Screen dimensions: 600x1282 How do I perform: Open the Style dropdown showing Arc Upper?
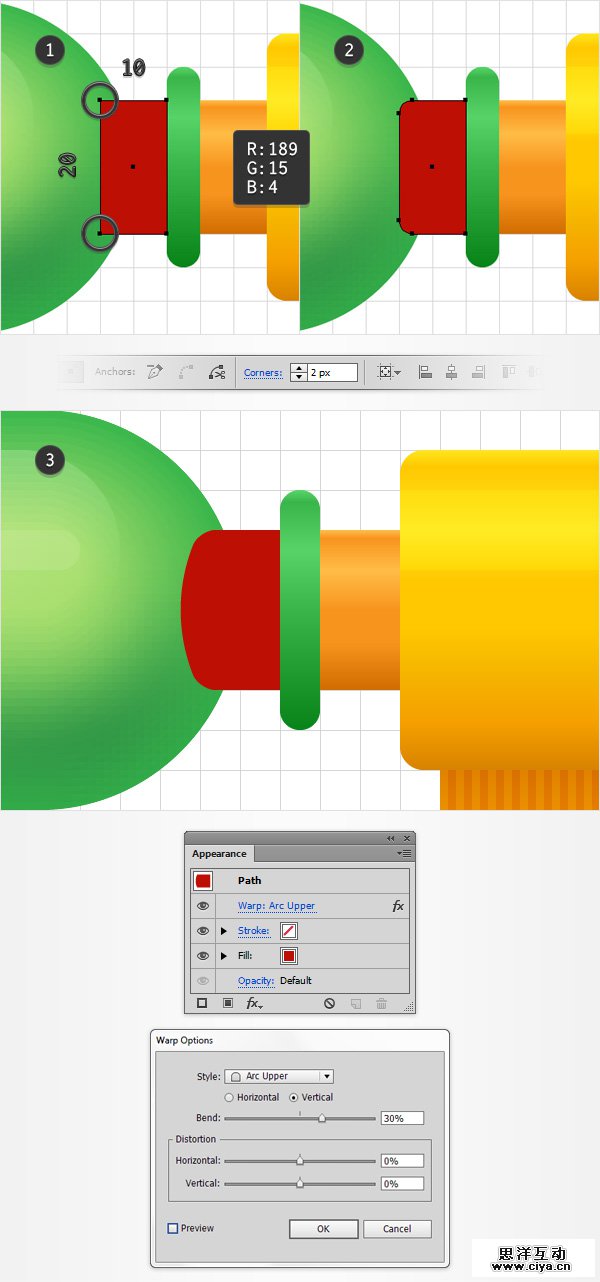click(x=279, y=1076)
